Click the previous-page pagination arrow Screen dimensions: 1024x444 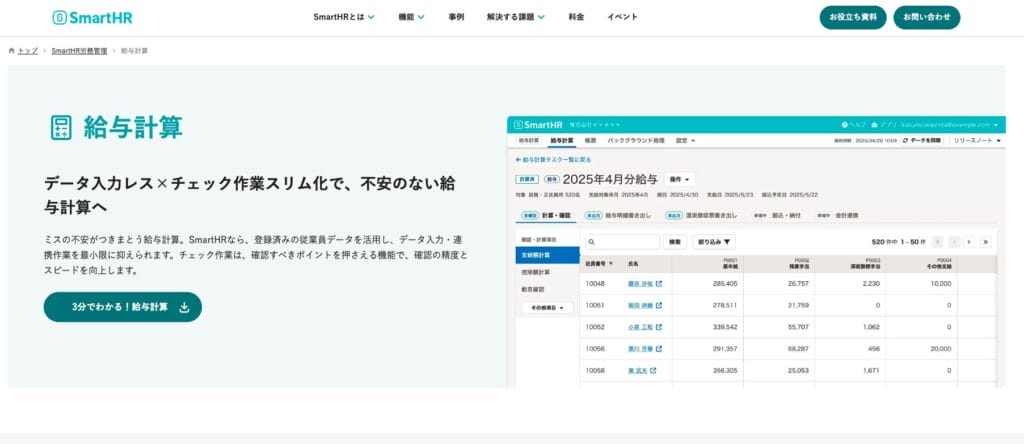(x=954, y=242)
